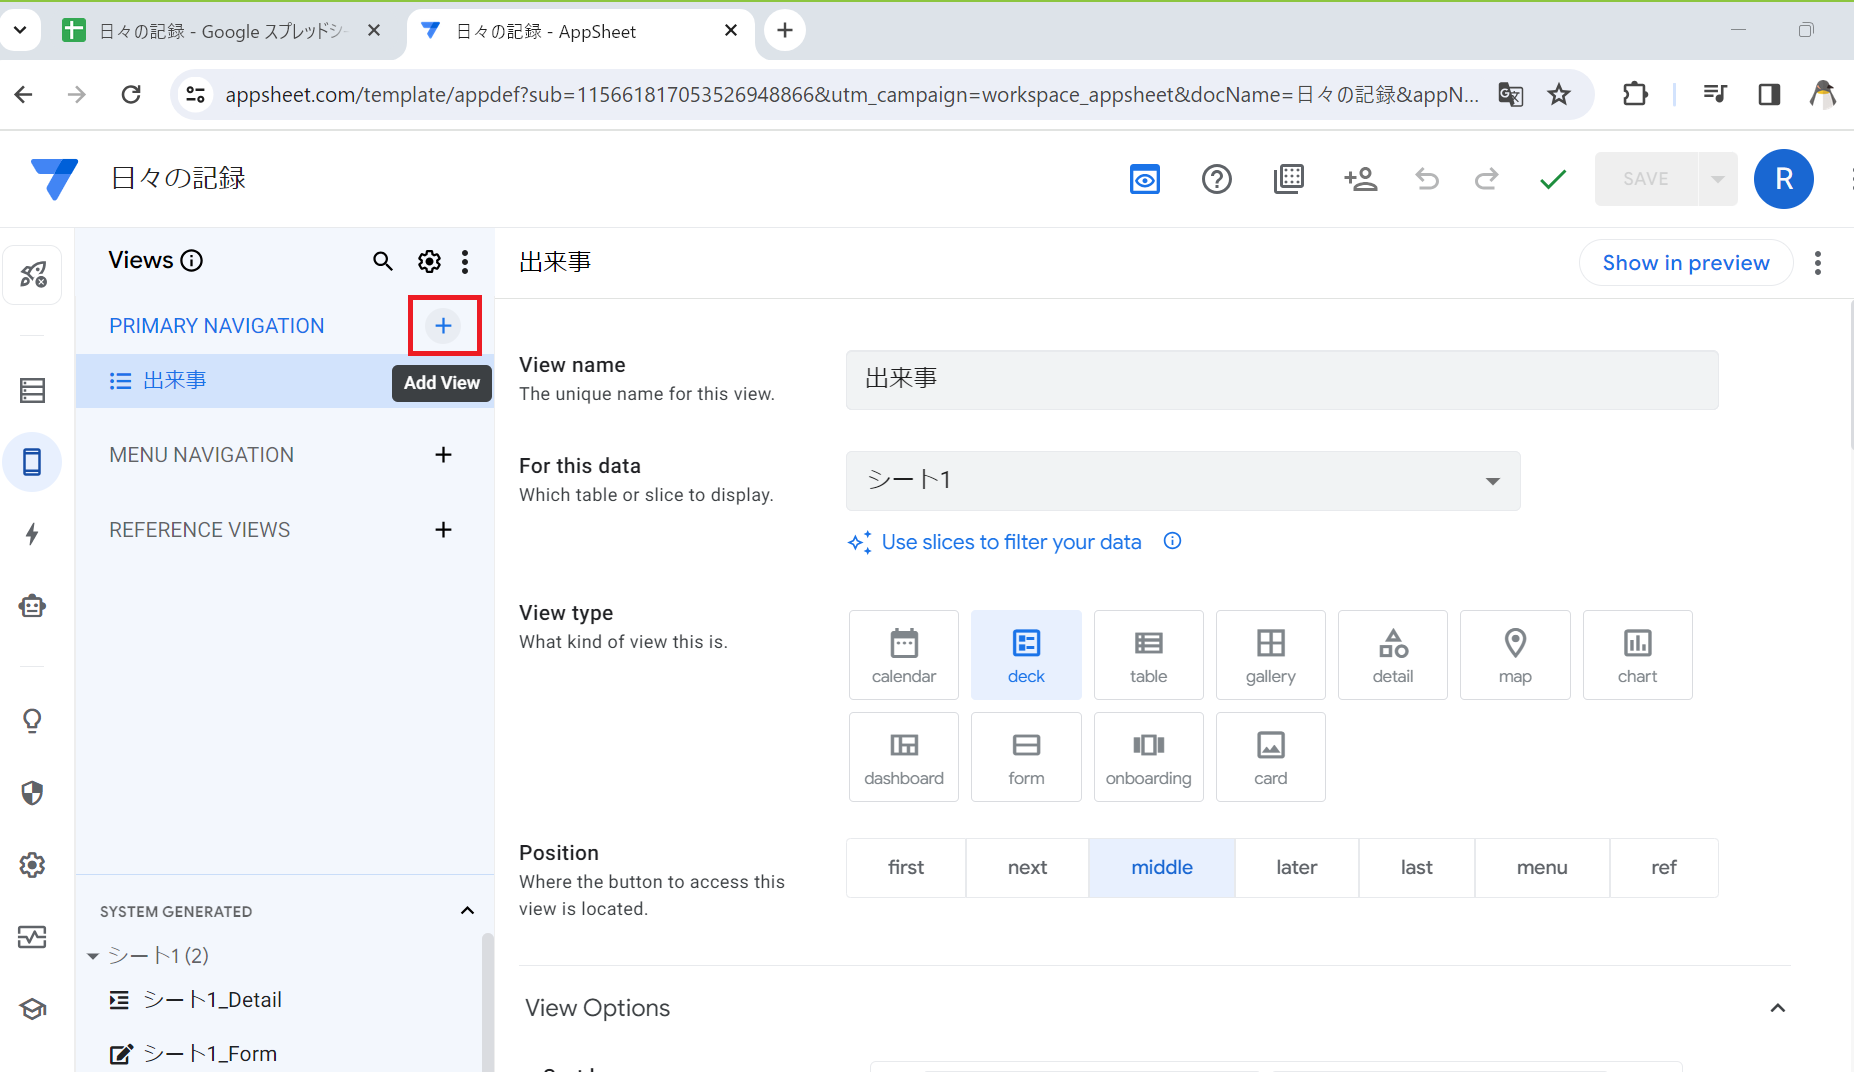Add a view to Reference Views
Image resolution: width=1854 pixels, height=1072 pixels.
tap(444, 530)
